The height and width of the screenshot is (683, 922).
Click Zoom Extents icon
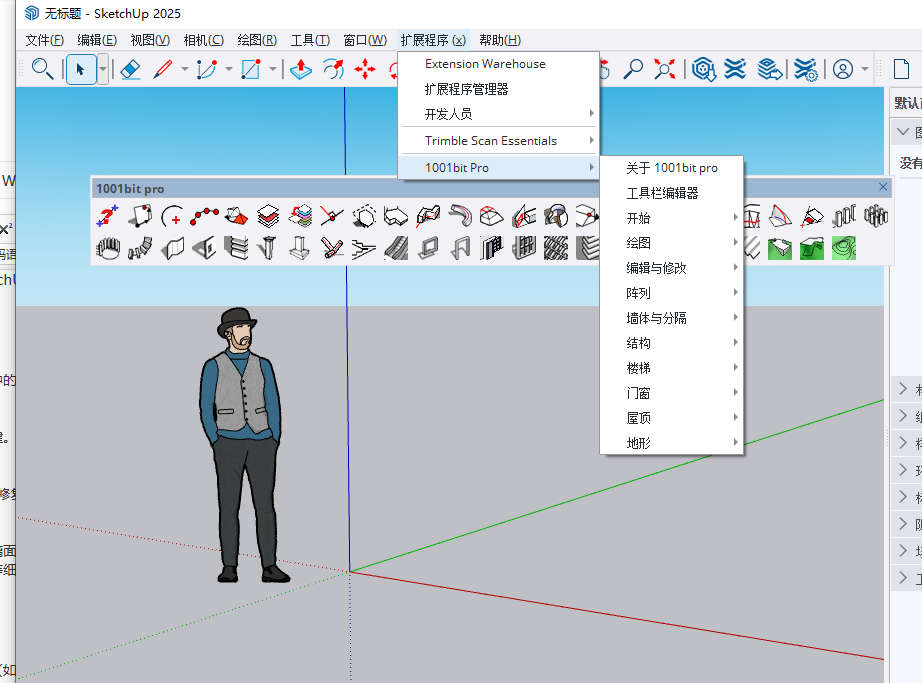(665, 69)
